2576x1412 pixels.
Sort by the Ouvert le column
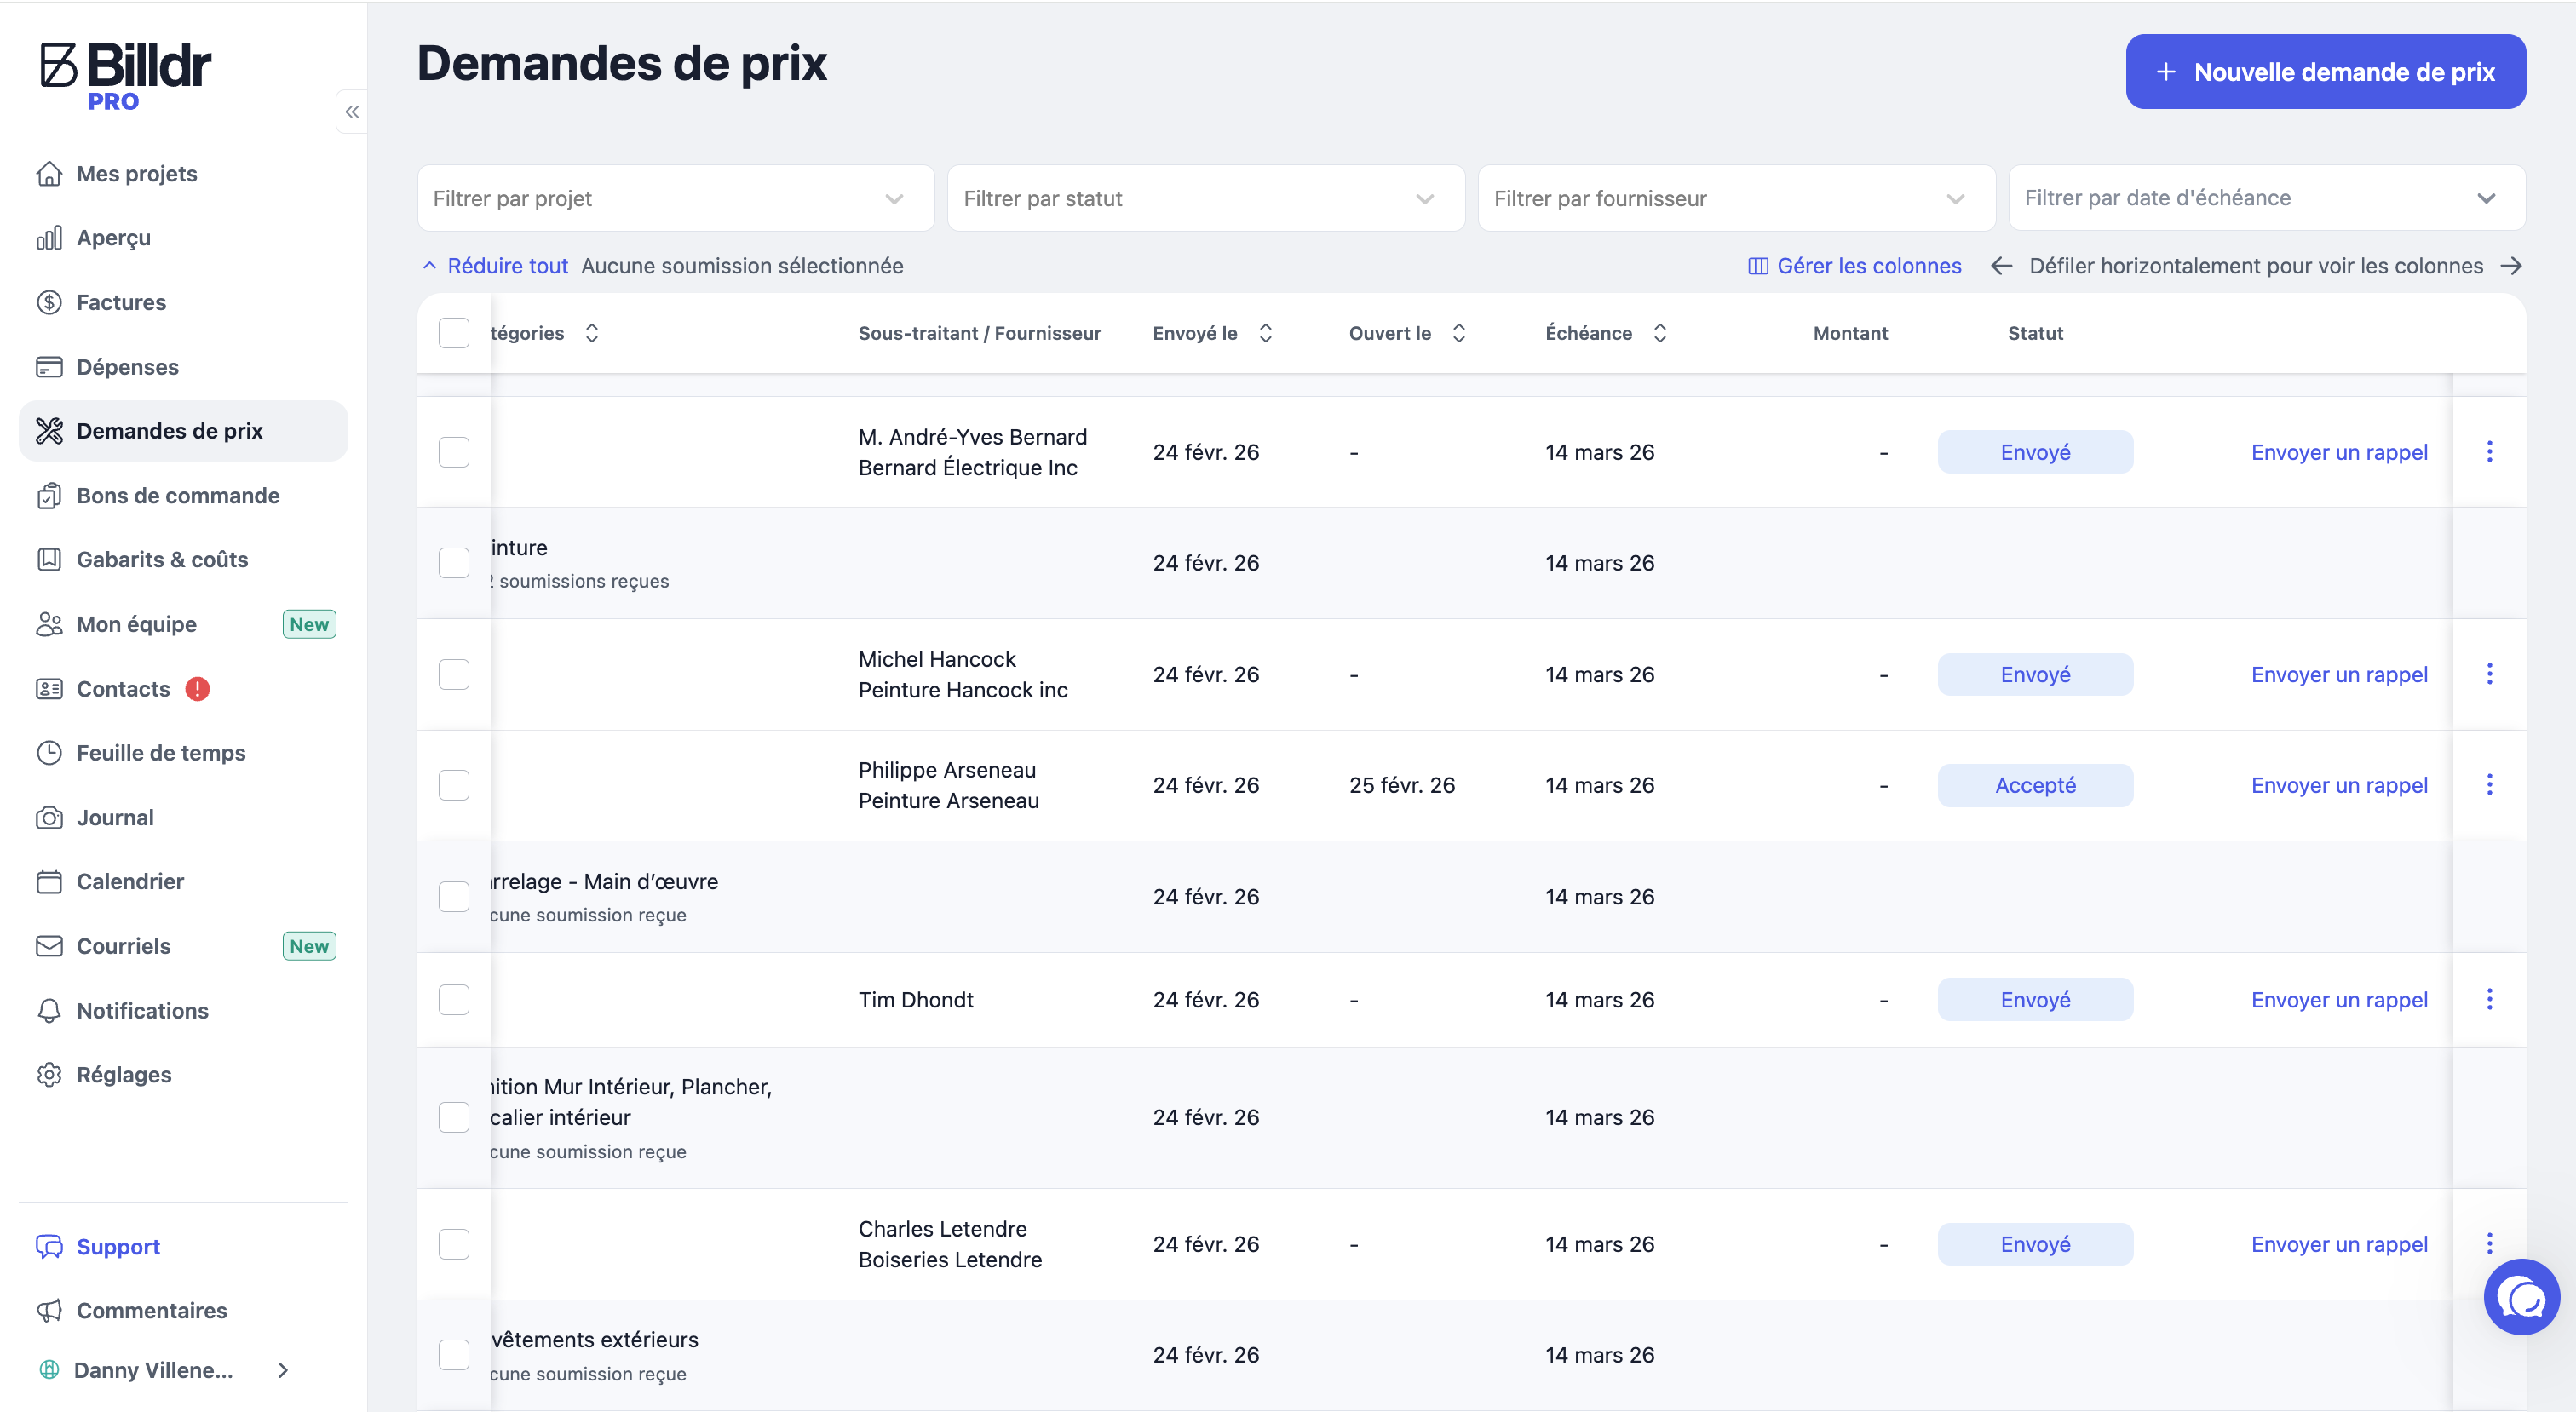tap(1459, 333)
